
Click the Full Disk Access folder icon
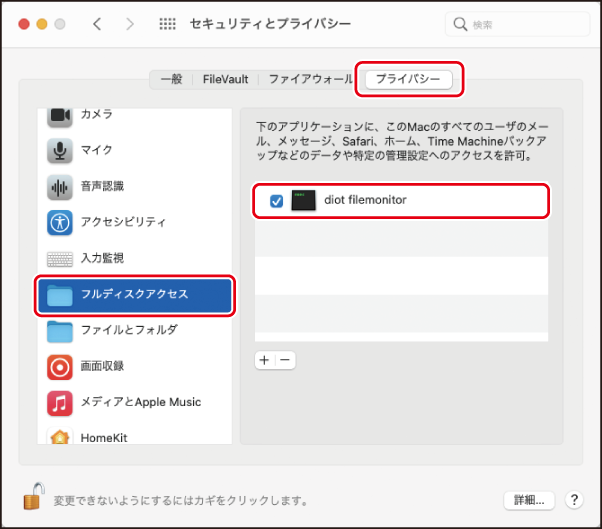click(x=60, y=295)
